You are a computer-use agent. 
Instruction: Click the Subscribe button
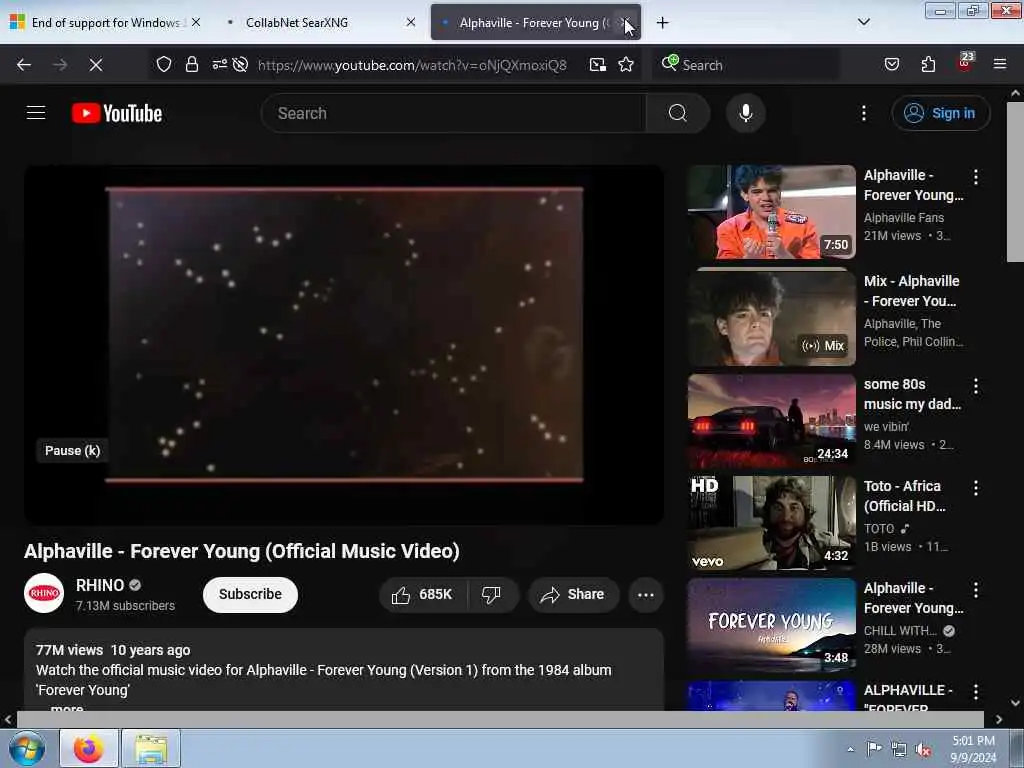[x=250, y=594]
